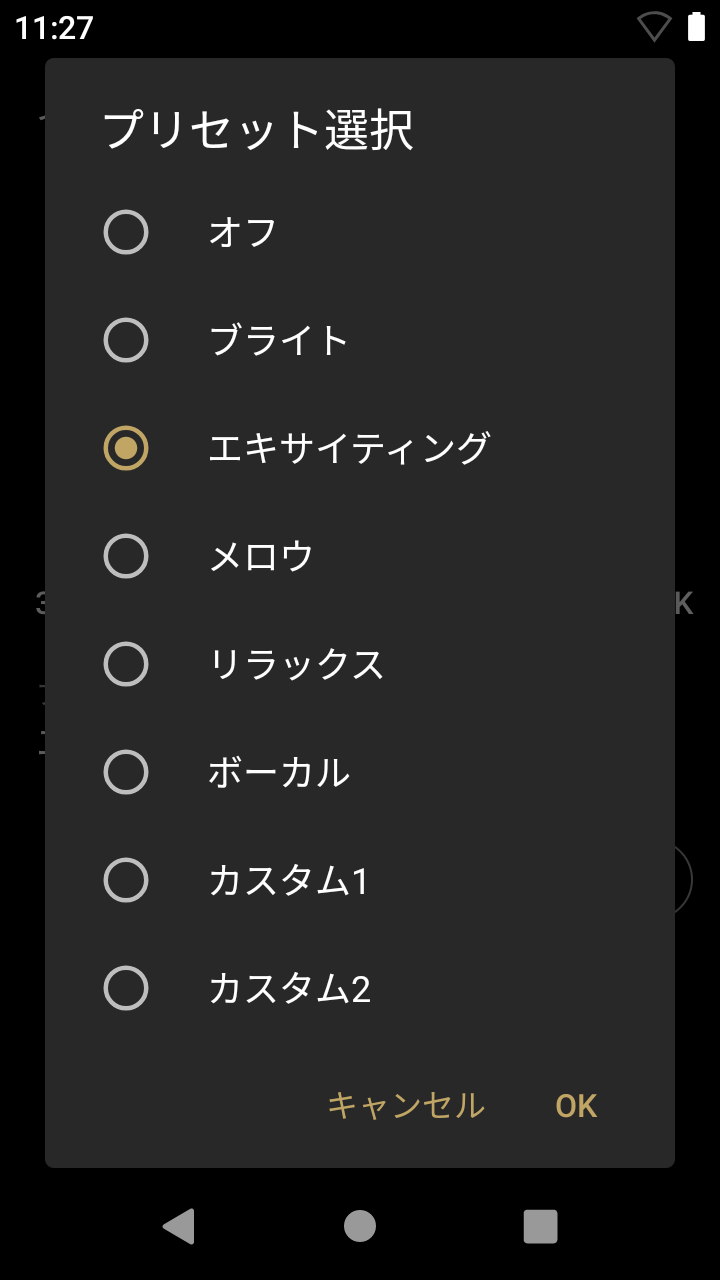Open recent apps via the square icon
Screen dimensions: 720x1280
[540, 1226]
